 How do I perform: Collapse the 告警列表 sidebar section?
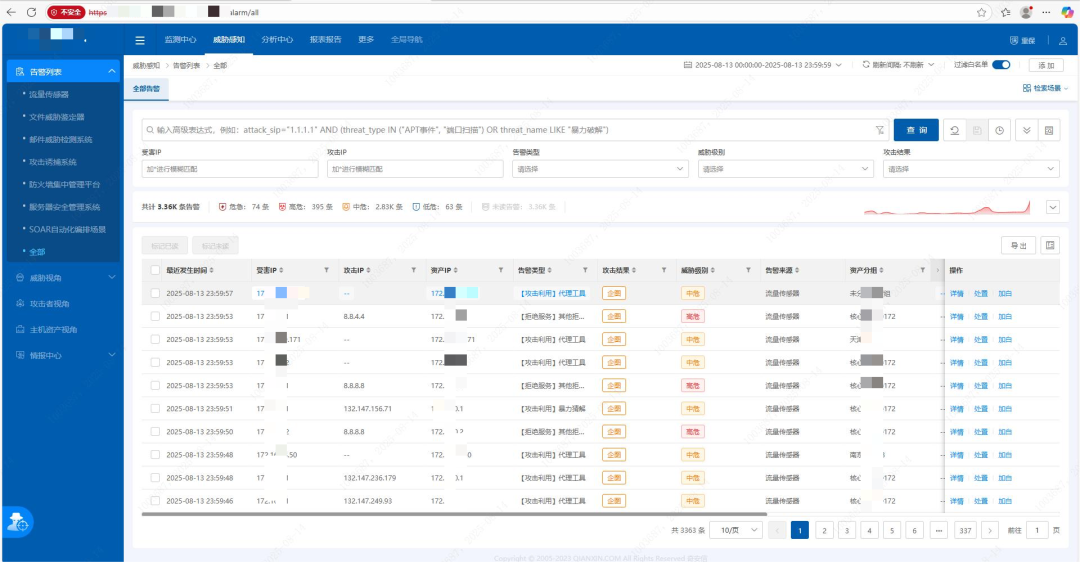coord(112,72)
